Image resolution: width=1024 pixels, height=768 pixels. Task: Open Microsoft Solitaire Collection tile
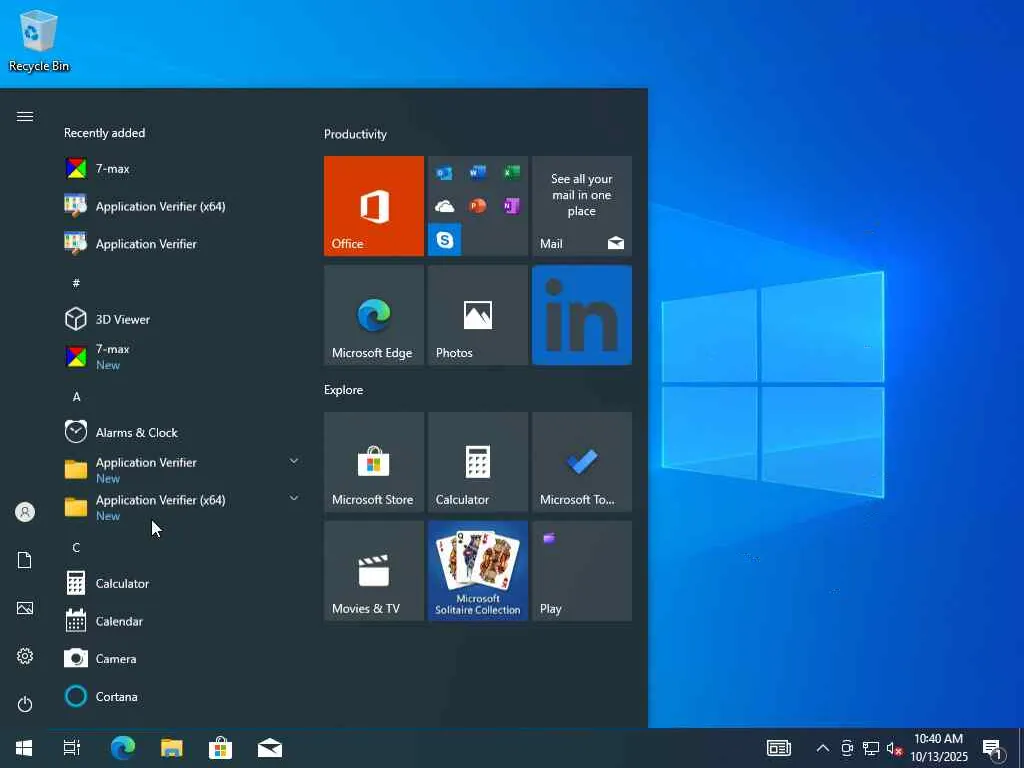point(477,570)
